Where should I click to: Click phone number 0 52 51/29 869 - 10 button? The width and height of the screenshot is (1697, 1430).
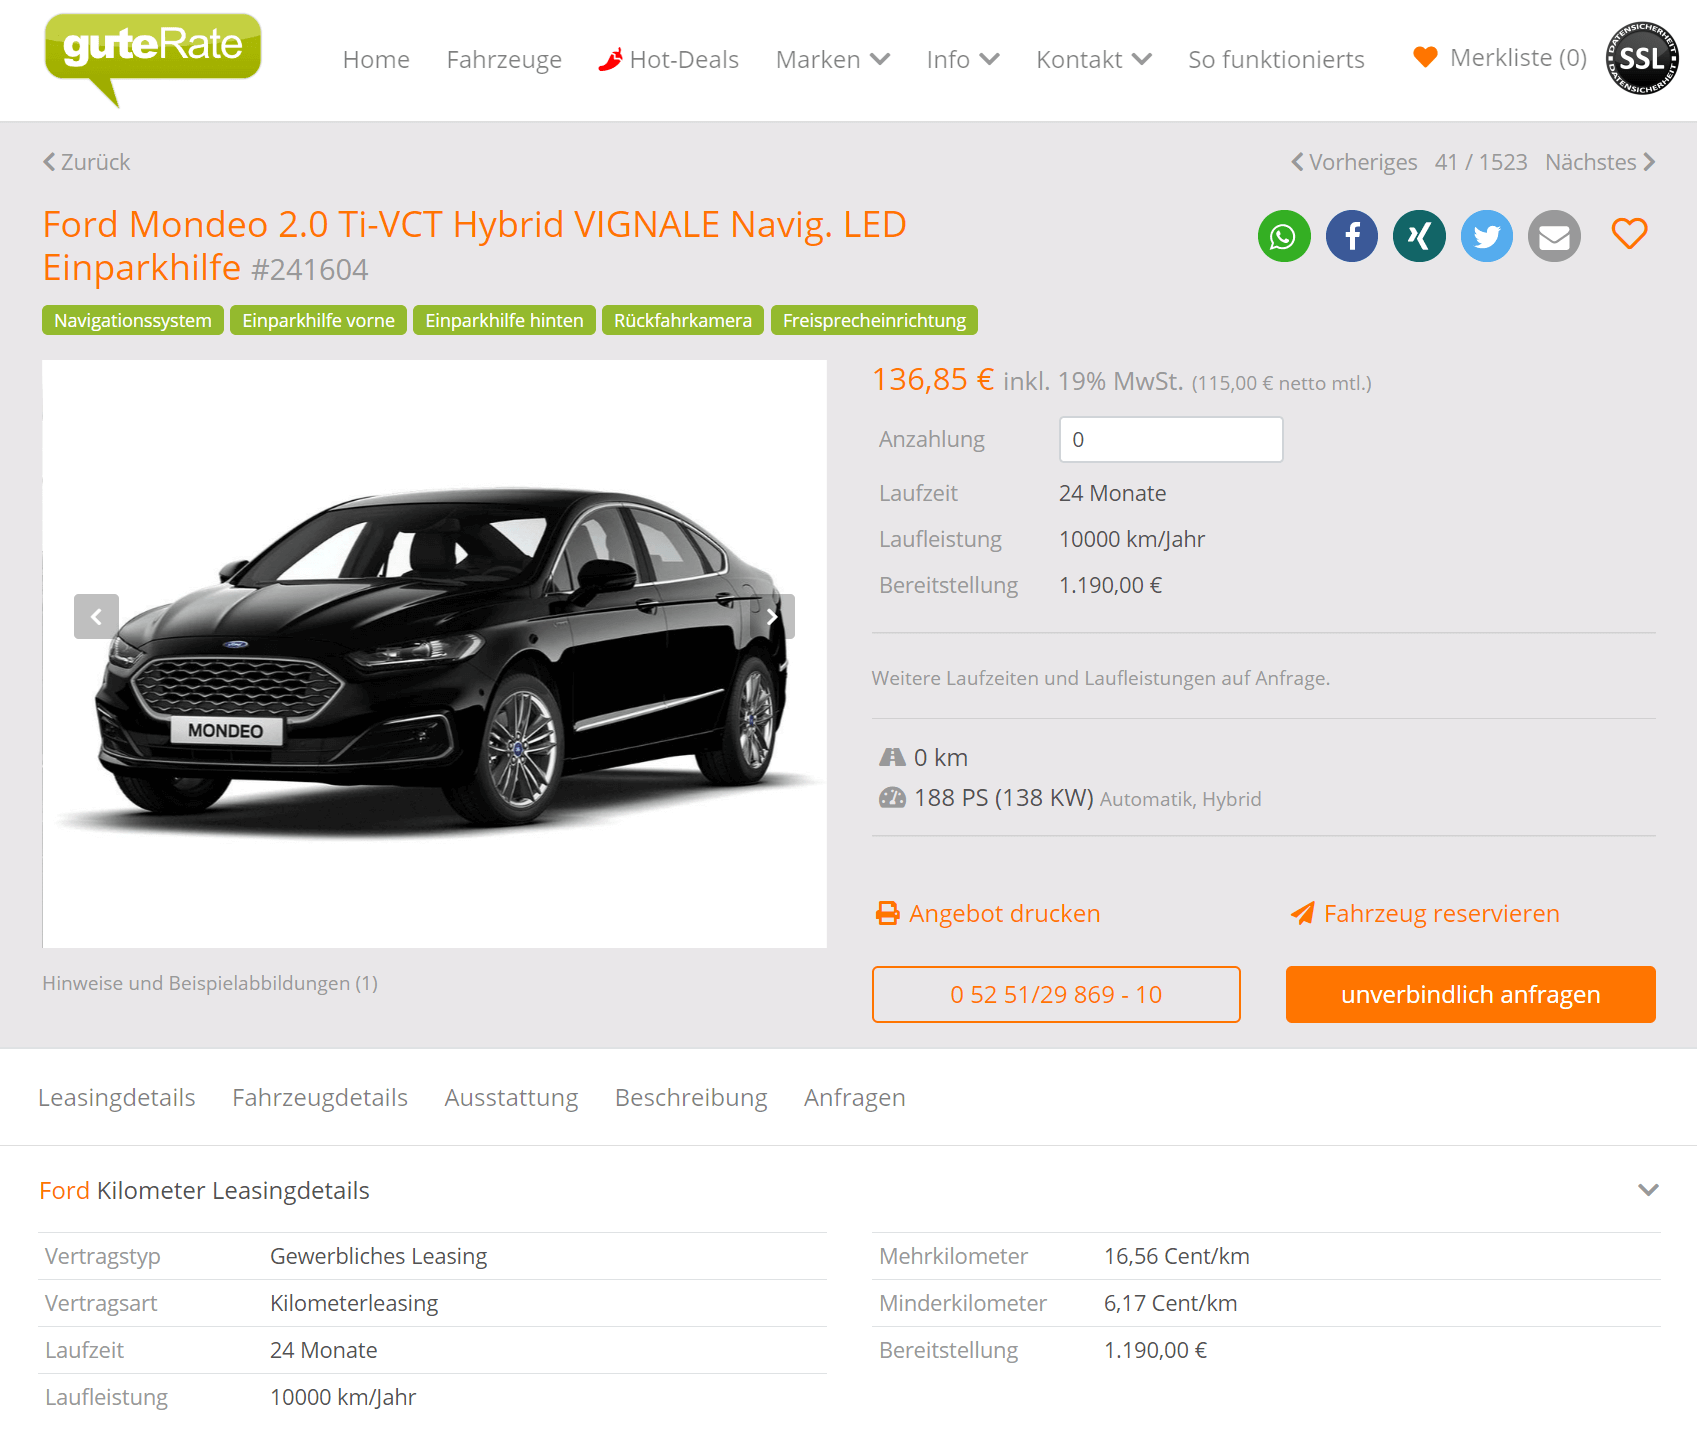(x=1056, y=994)
